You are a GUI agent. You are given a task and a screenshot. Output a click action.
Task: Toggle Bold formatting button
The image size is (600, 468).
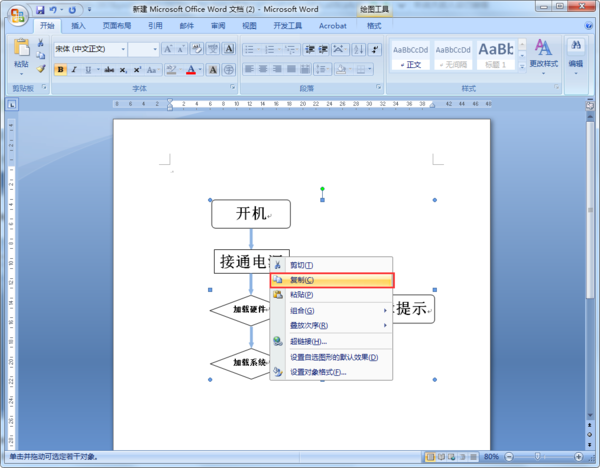click(60, 70)
